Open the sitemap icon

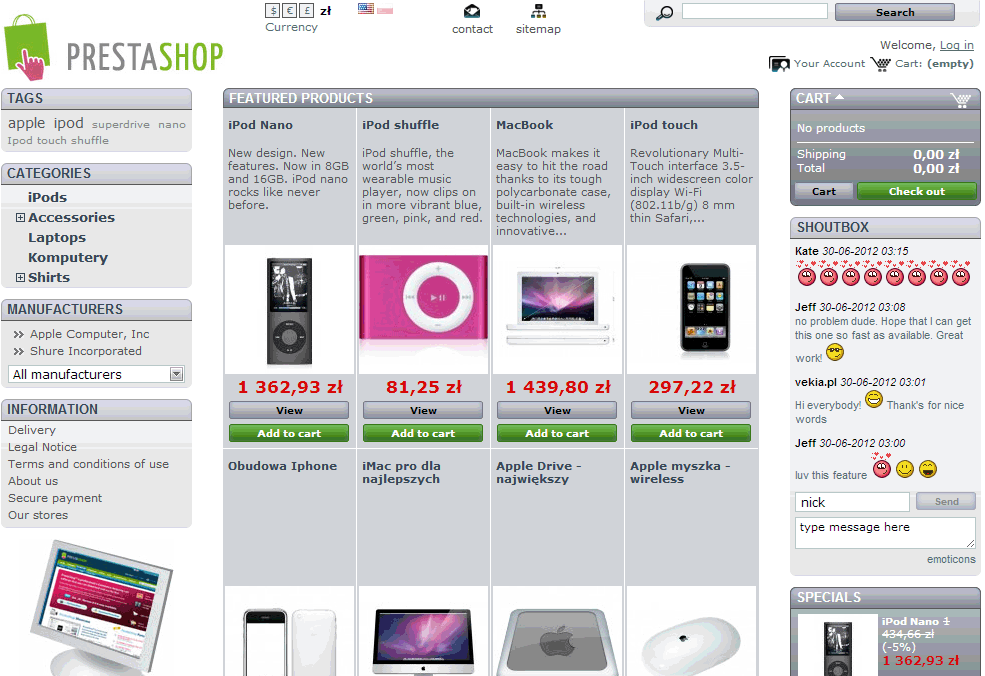coord(538,11)
